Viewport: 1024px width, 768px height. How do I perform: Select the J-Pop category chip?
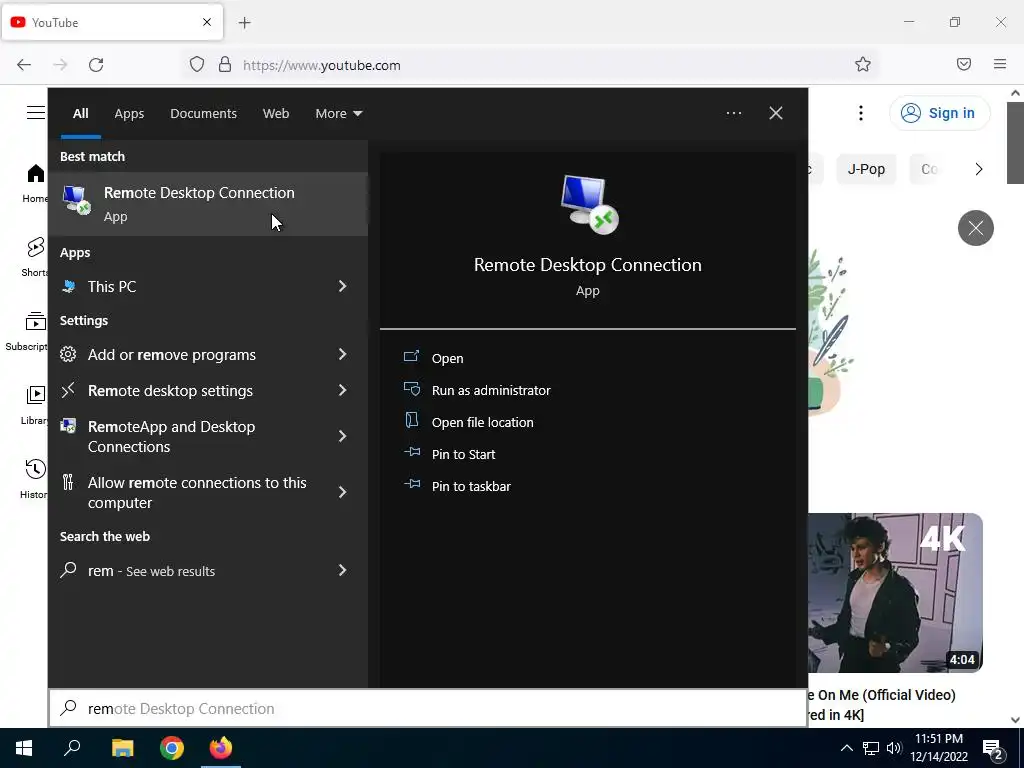click(x=866, y=169)
